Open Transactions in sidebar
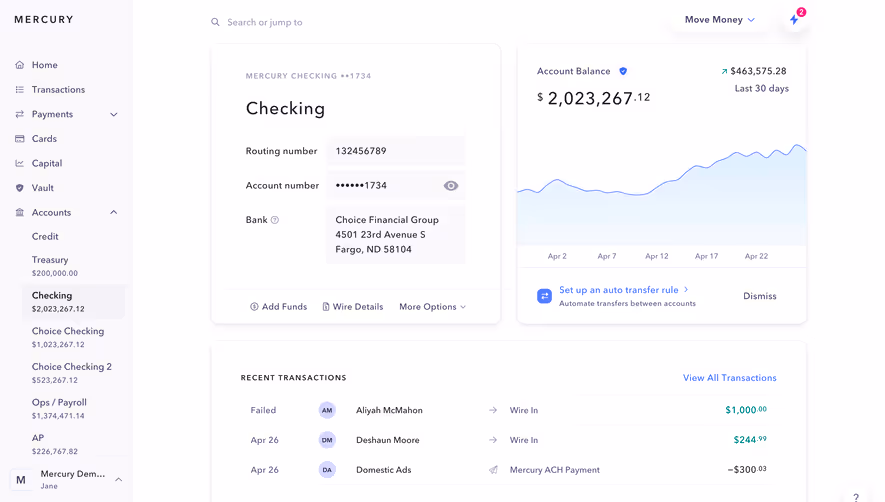 point(58,89)
